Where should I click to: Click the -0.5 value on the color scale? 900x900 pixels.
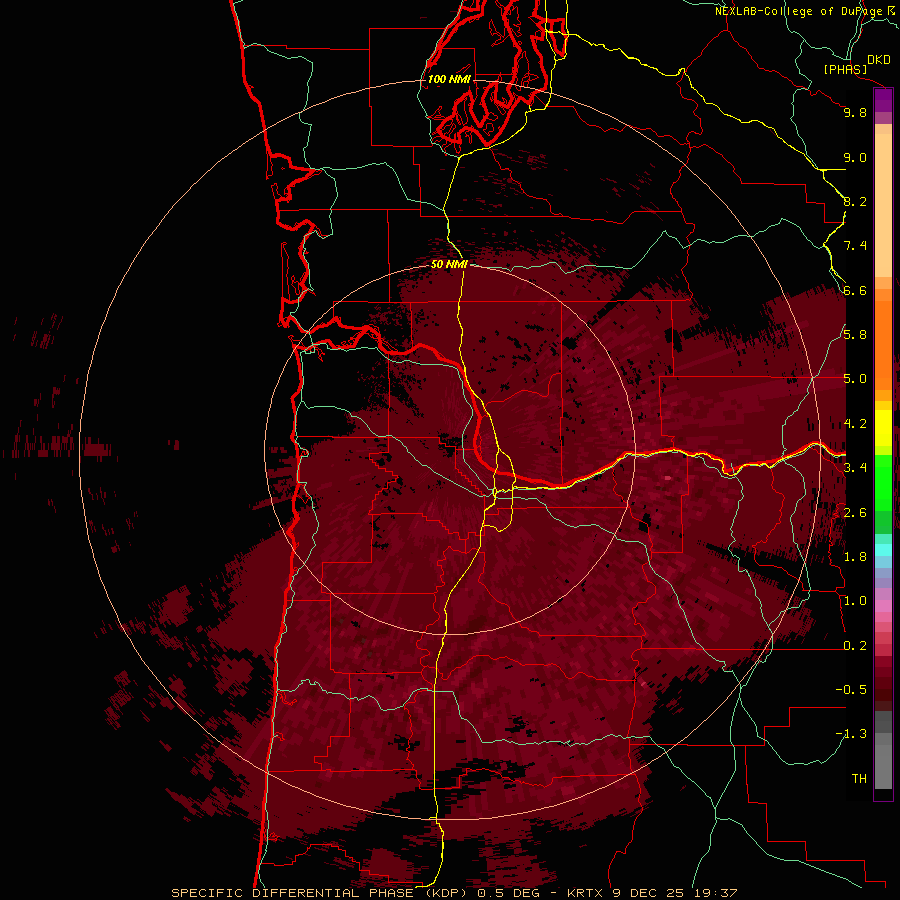(x=851, y=689)
